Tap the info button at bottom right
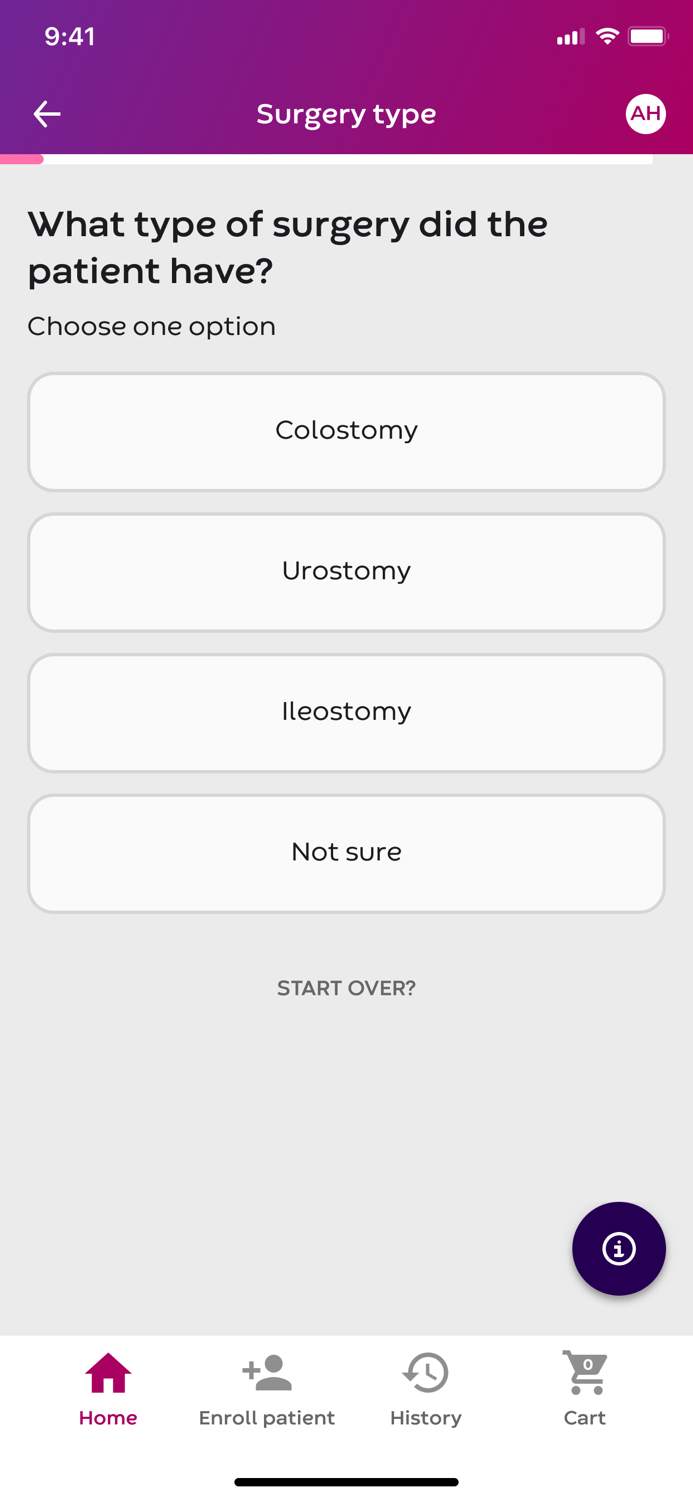Viewport: 693px width, 1500px height. pyautogui.click(x=619, y=1248)
